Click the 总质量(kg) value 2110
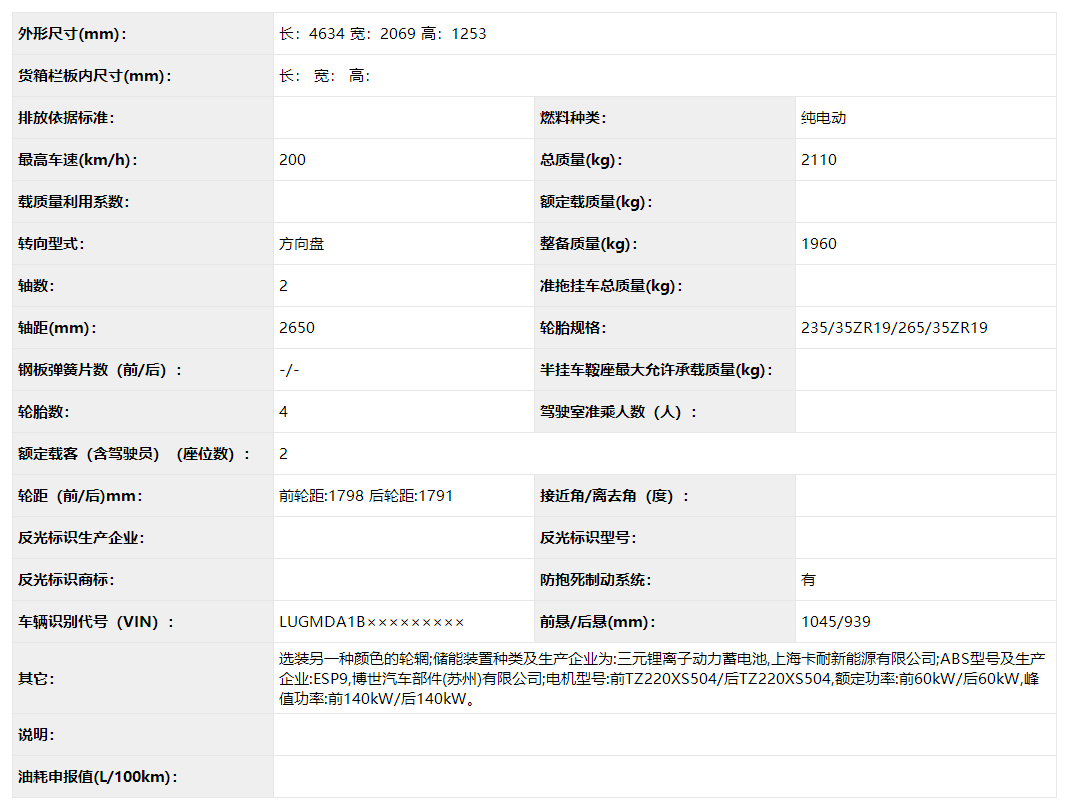 [817, 159]
